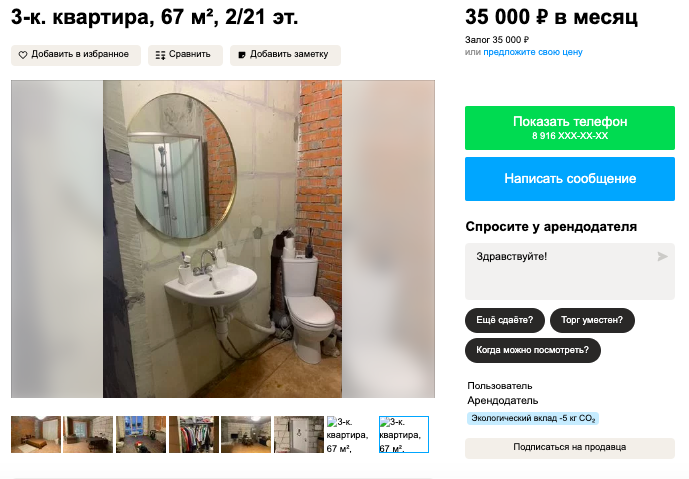Subscribe with Подписаться на продавца
689x479 pixels.
tap(569, 448)
